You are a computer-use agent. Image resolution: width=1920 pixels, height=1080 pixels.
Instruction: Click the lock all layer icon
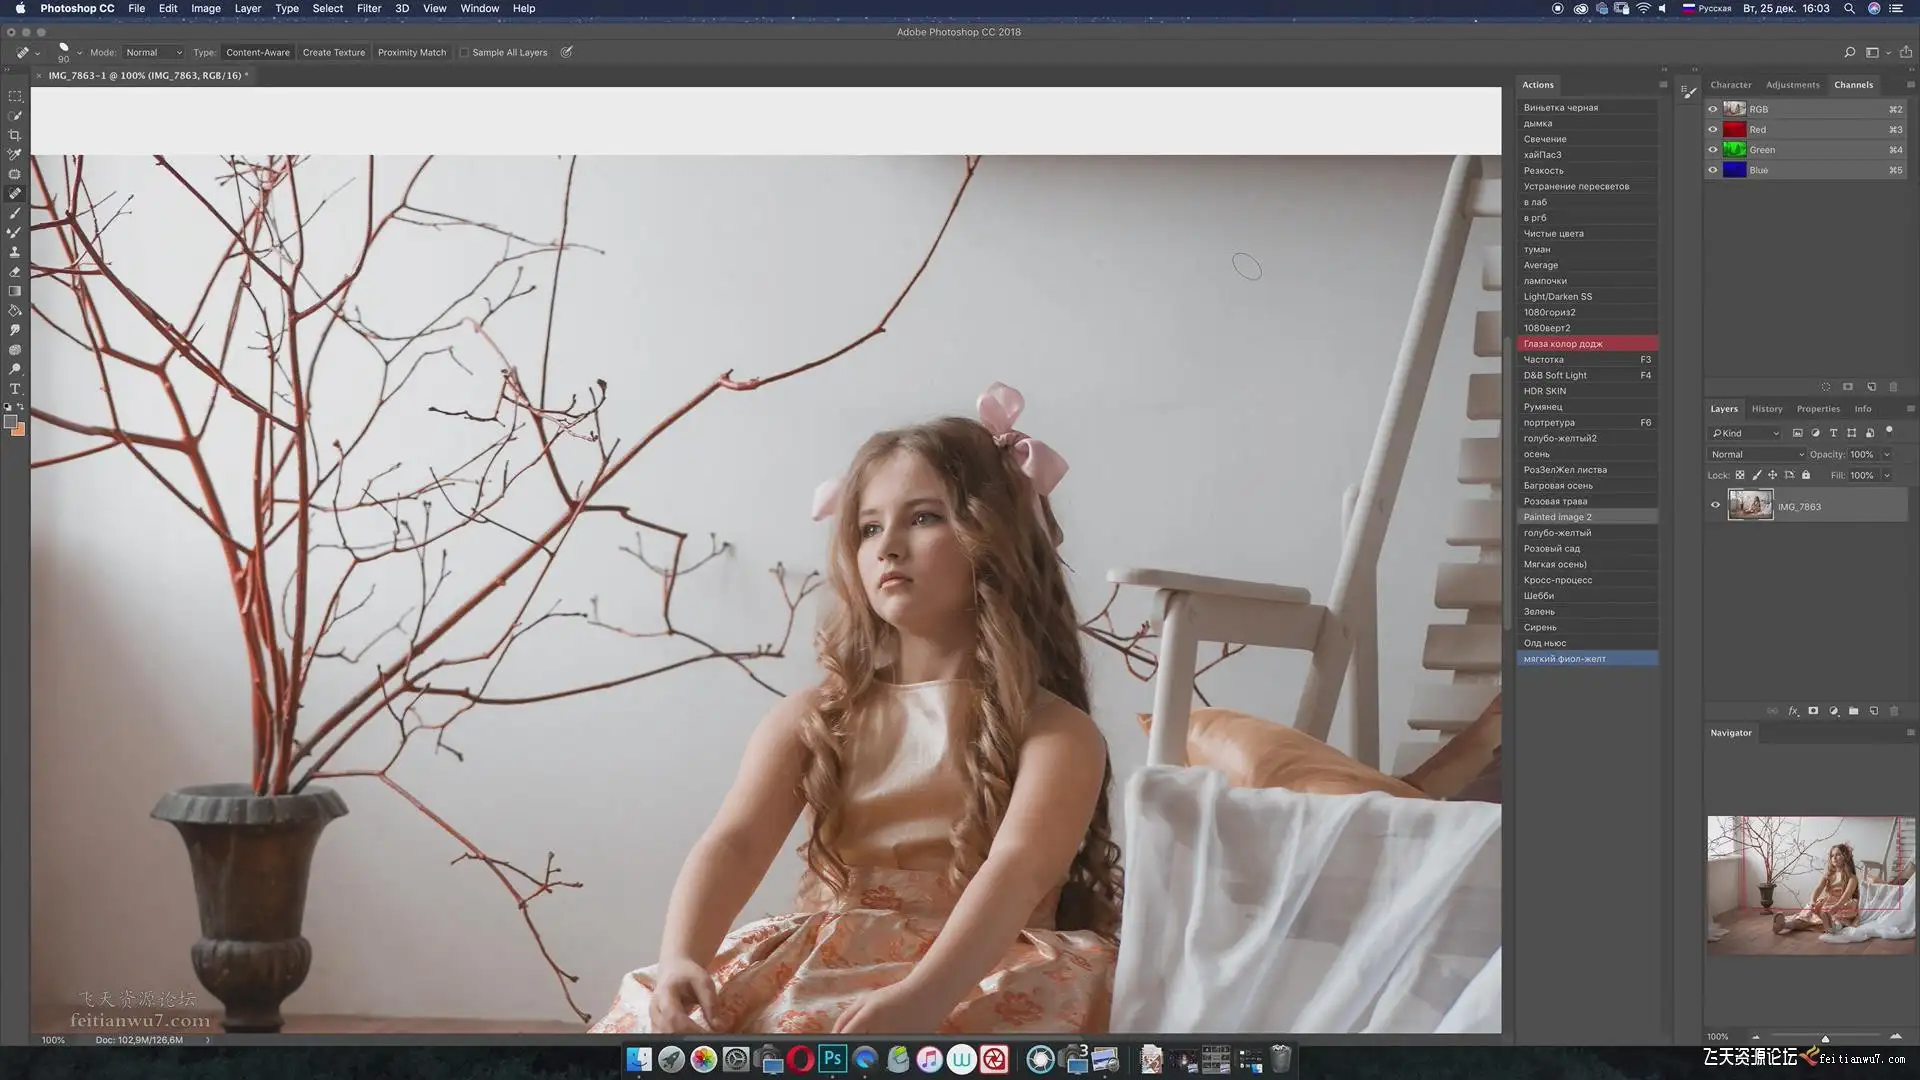pyautogui.click(x=1806, y=475)
